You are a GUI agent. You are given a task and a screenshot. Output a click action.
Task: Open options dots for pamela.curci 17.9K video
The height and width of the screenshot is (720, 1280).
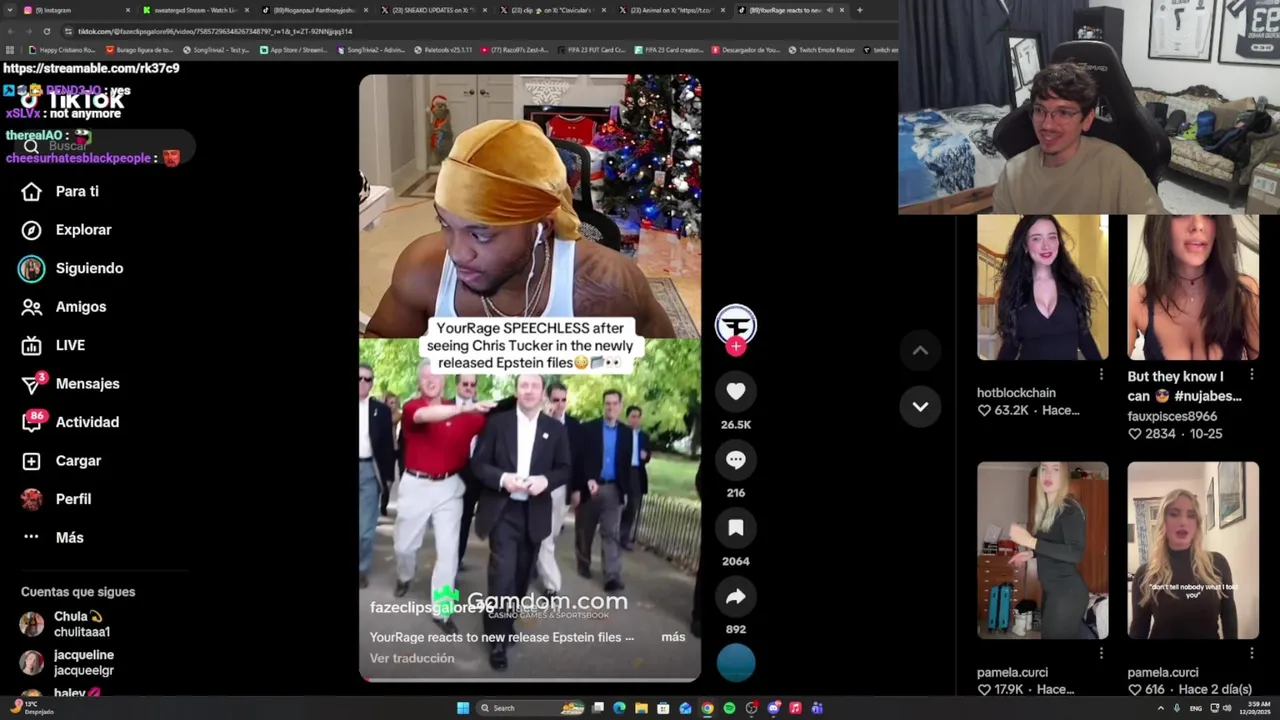[1101, 653]
